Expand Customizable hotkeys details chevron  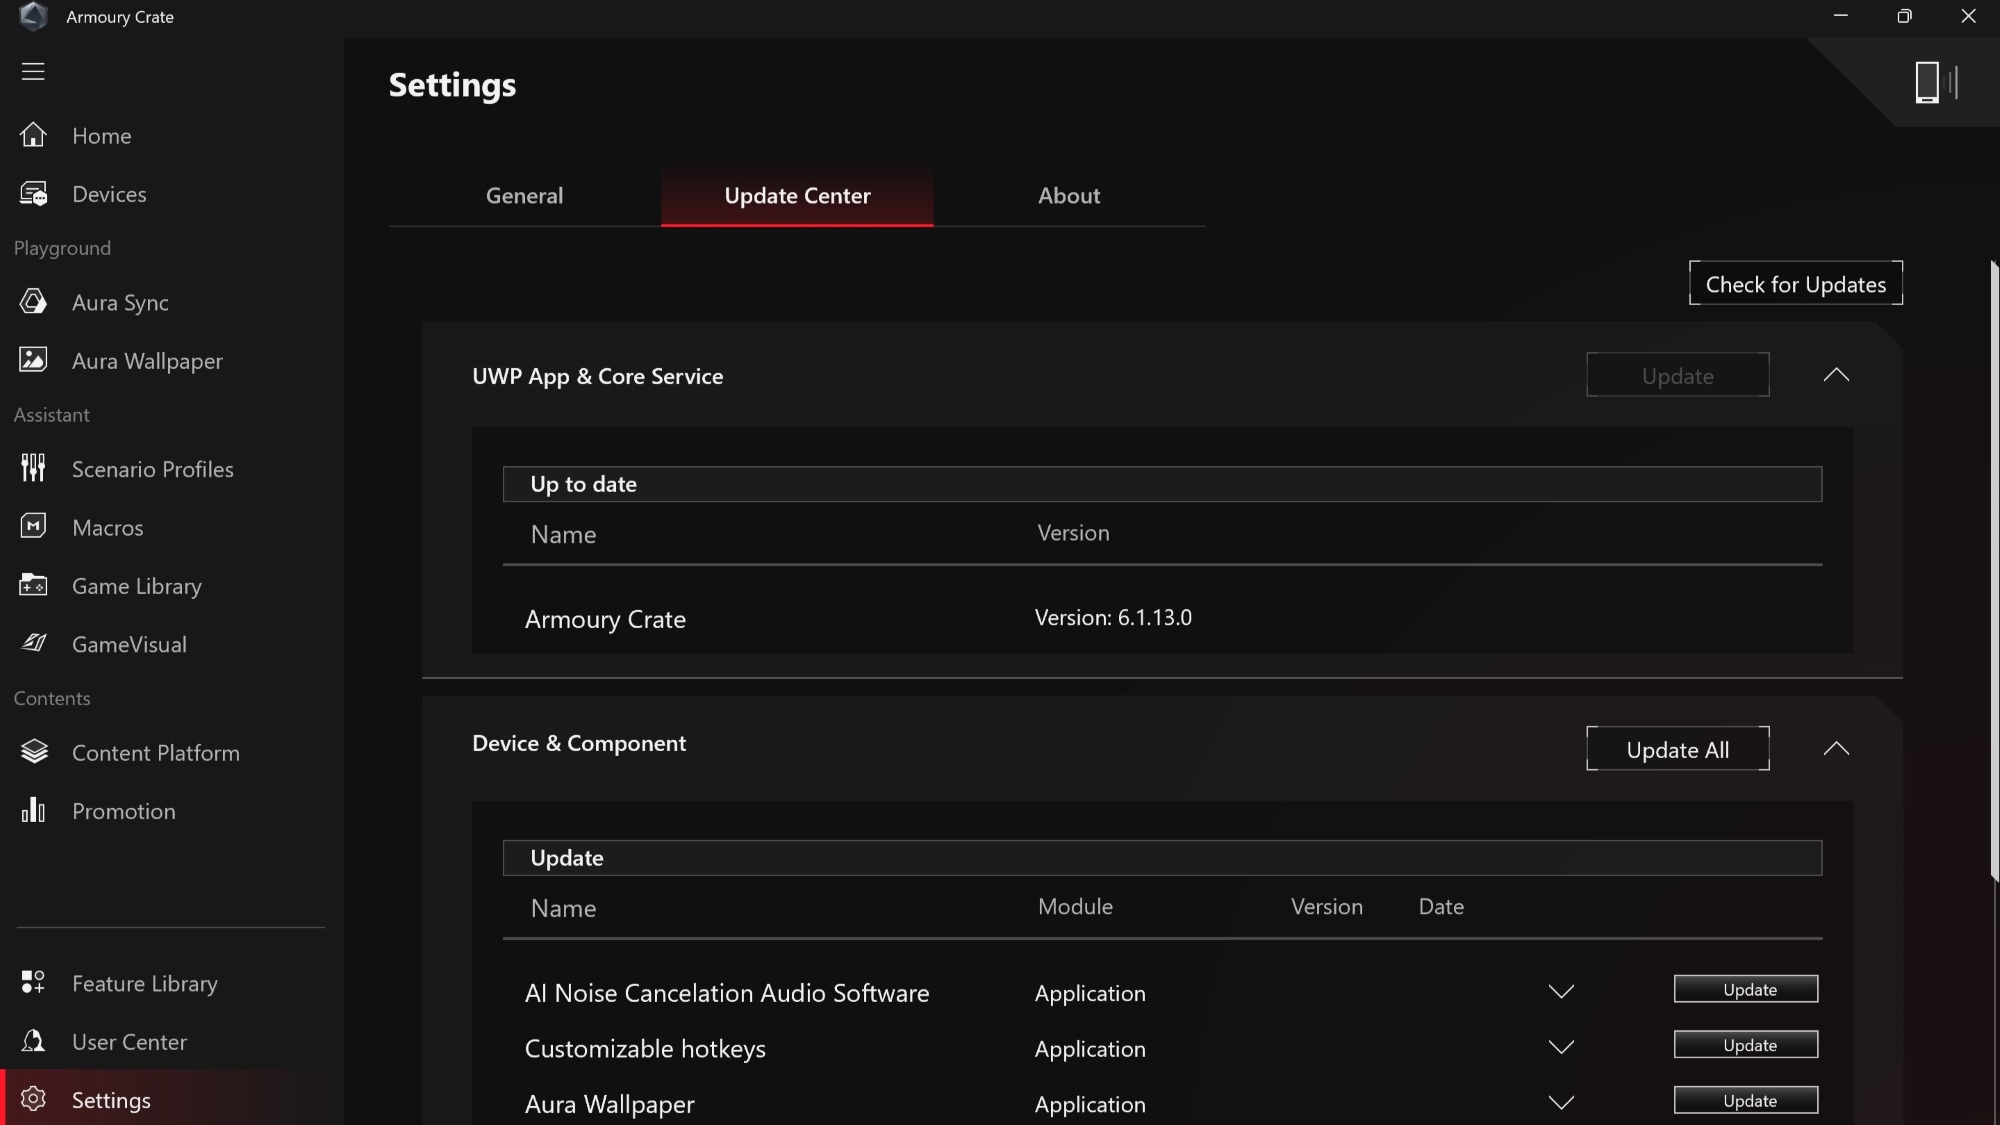coord(1561,1047)
